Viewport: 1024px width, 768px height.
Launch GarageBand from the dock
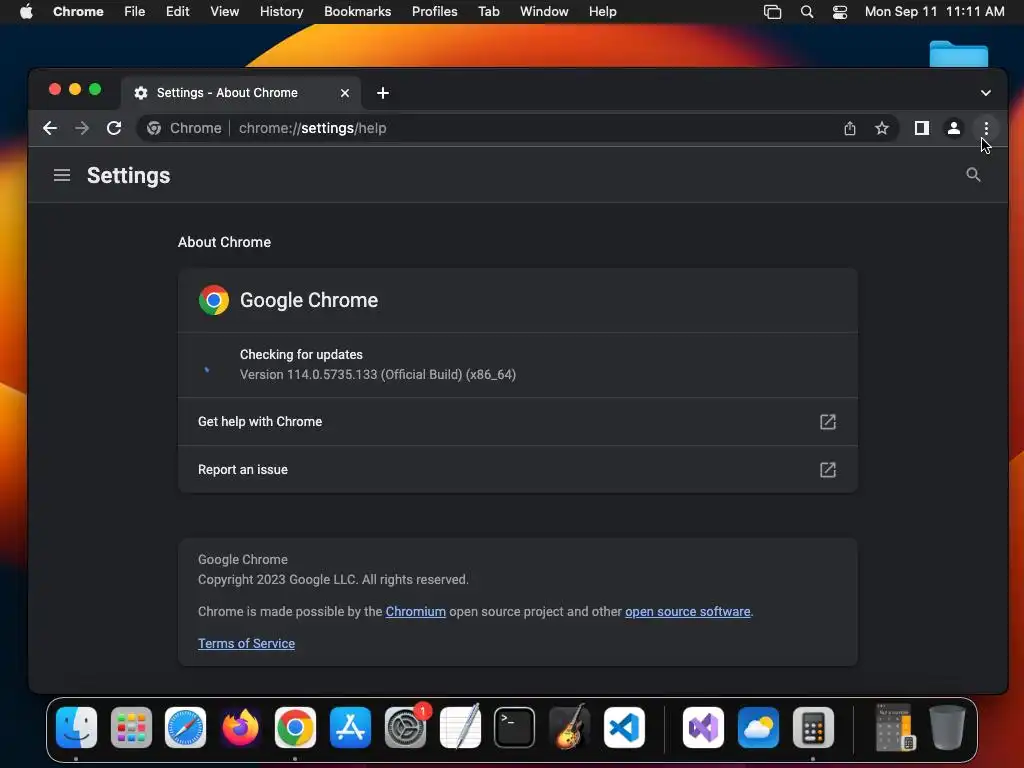(x=569, y=728)
